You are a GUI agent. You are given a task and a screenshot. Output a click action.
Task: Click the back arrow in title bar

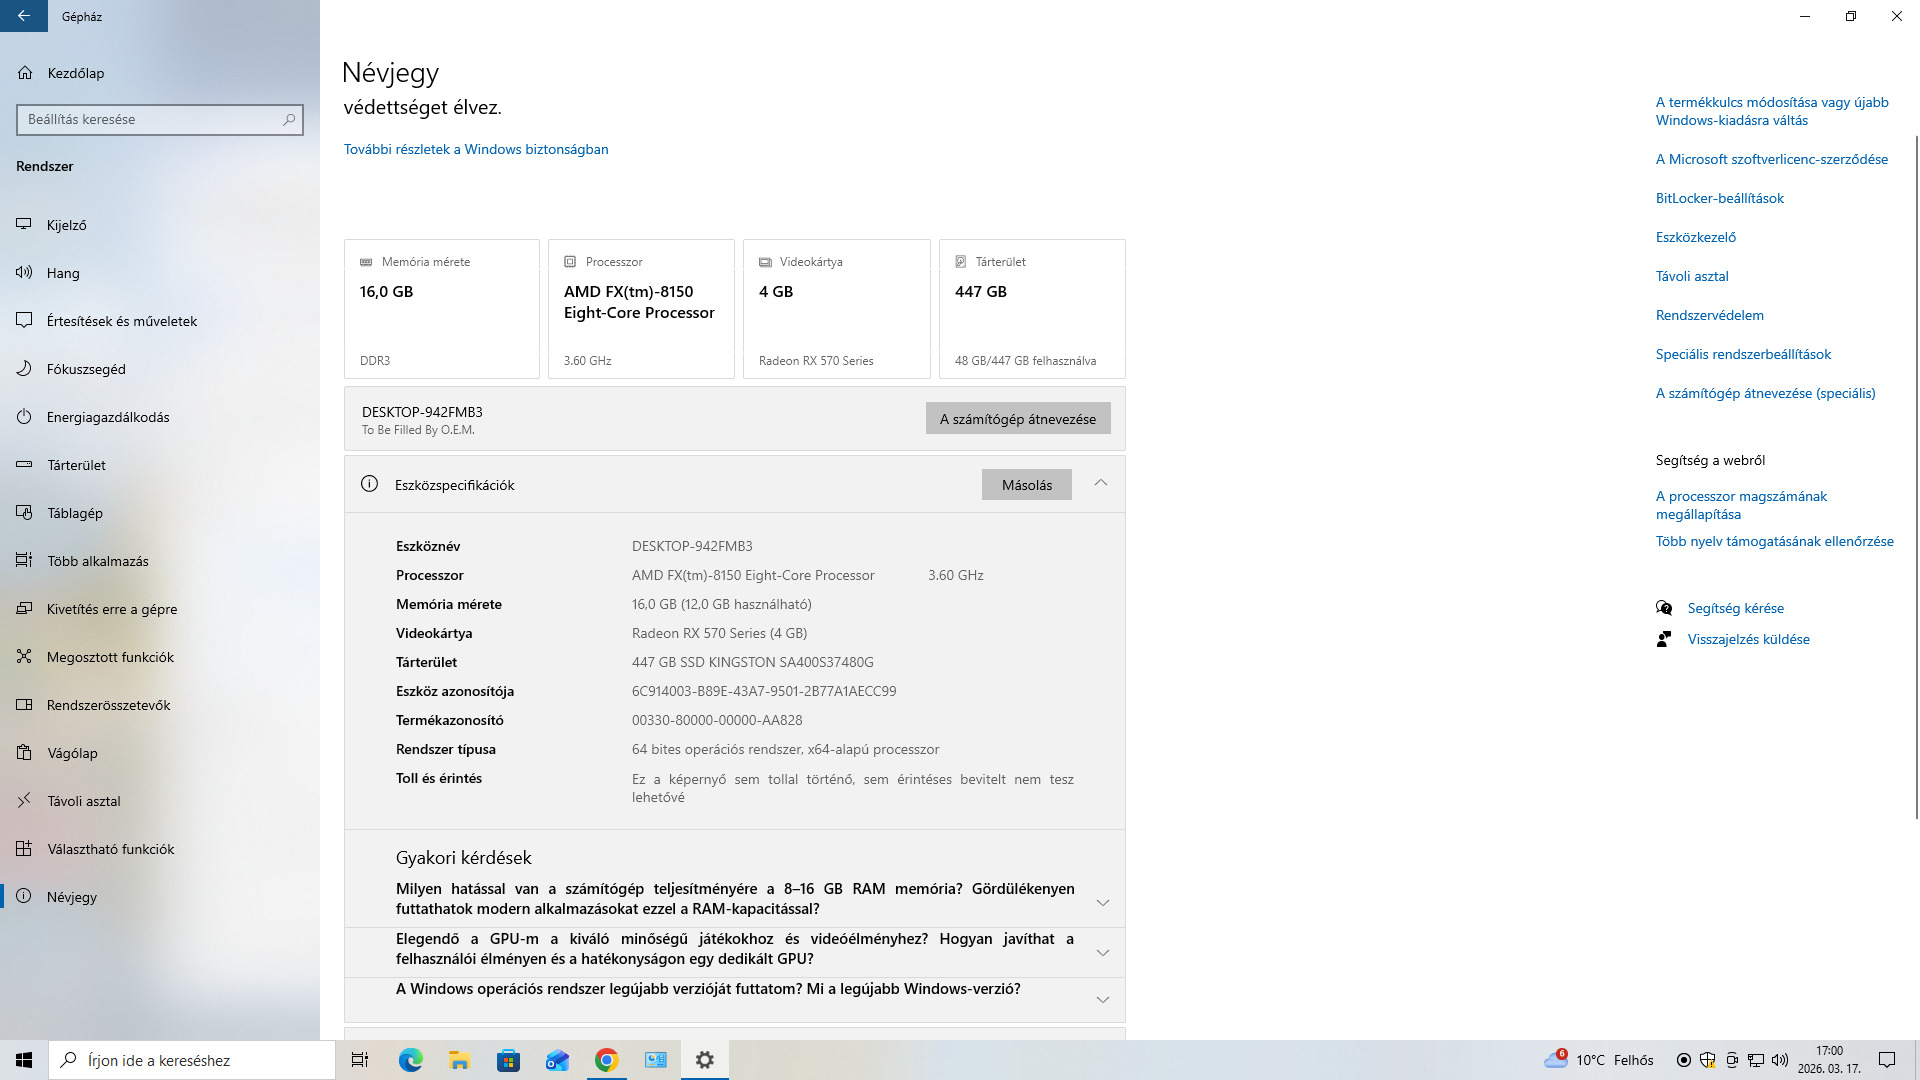coord(24,16)
